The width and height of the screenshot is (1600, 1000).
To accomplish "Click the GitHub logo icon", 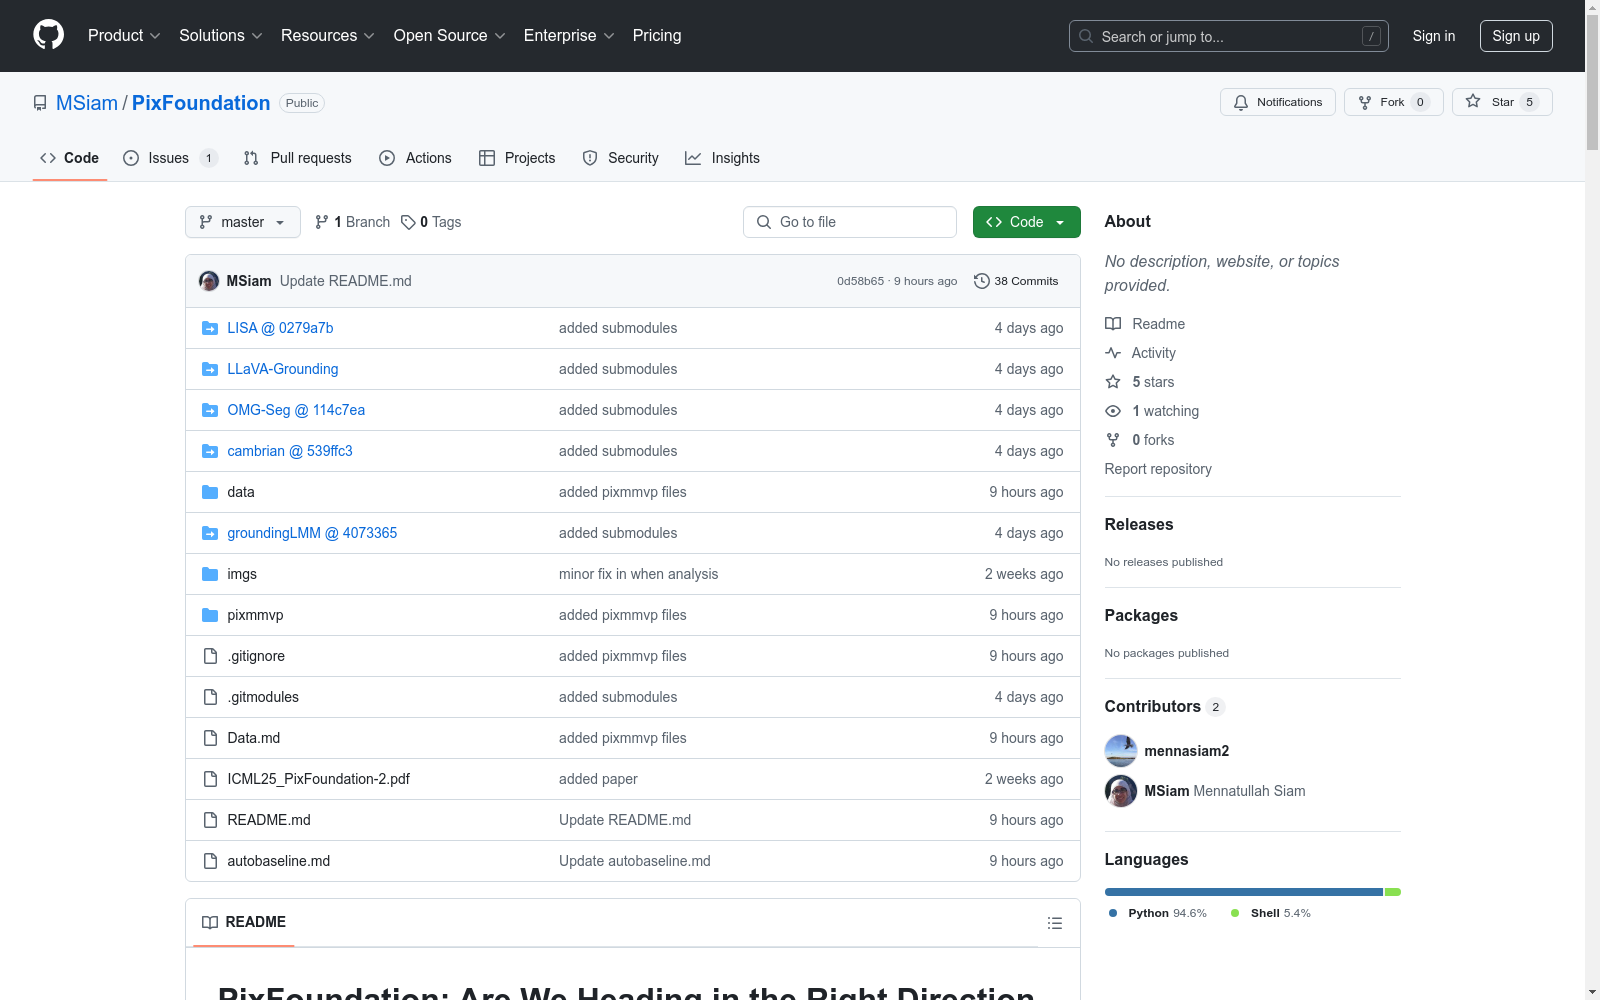I will [x=48, y=35].
